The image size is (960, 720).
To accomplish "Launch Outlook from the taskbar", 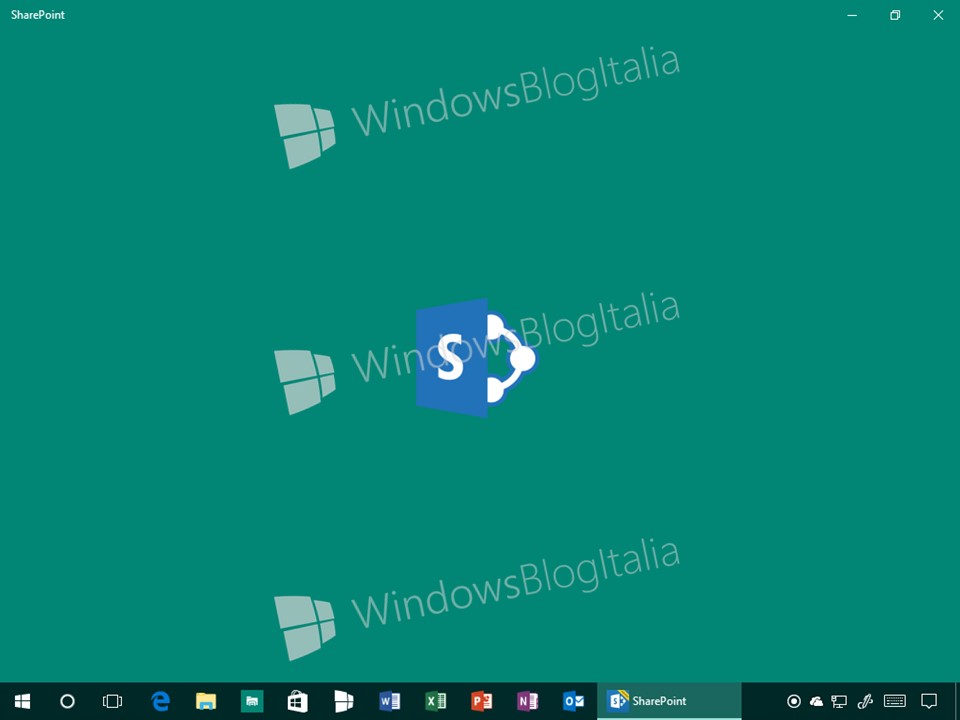I will click(x=573, y=701).
